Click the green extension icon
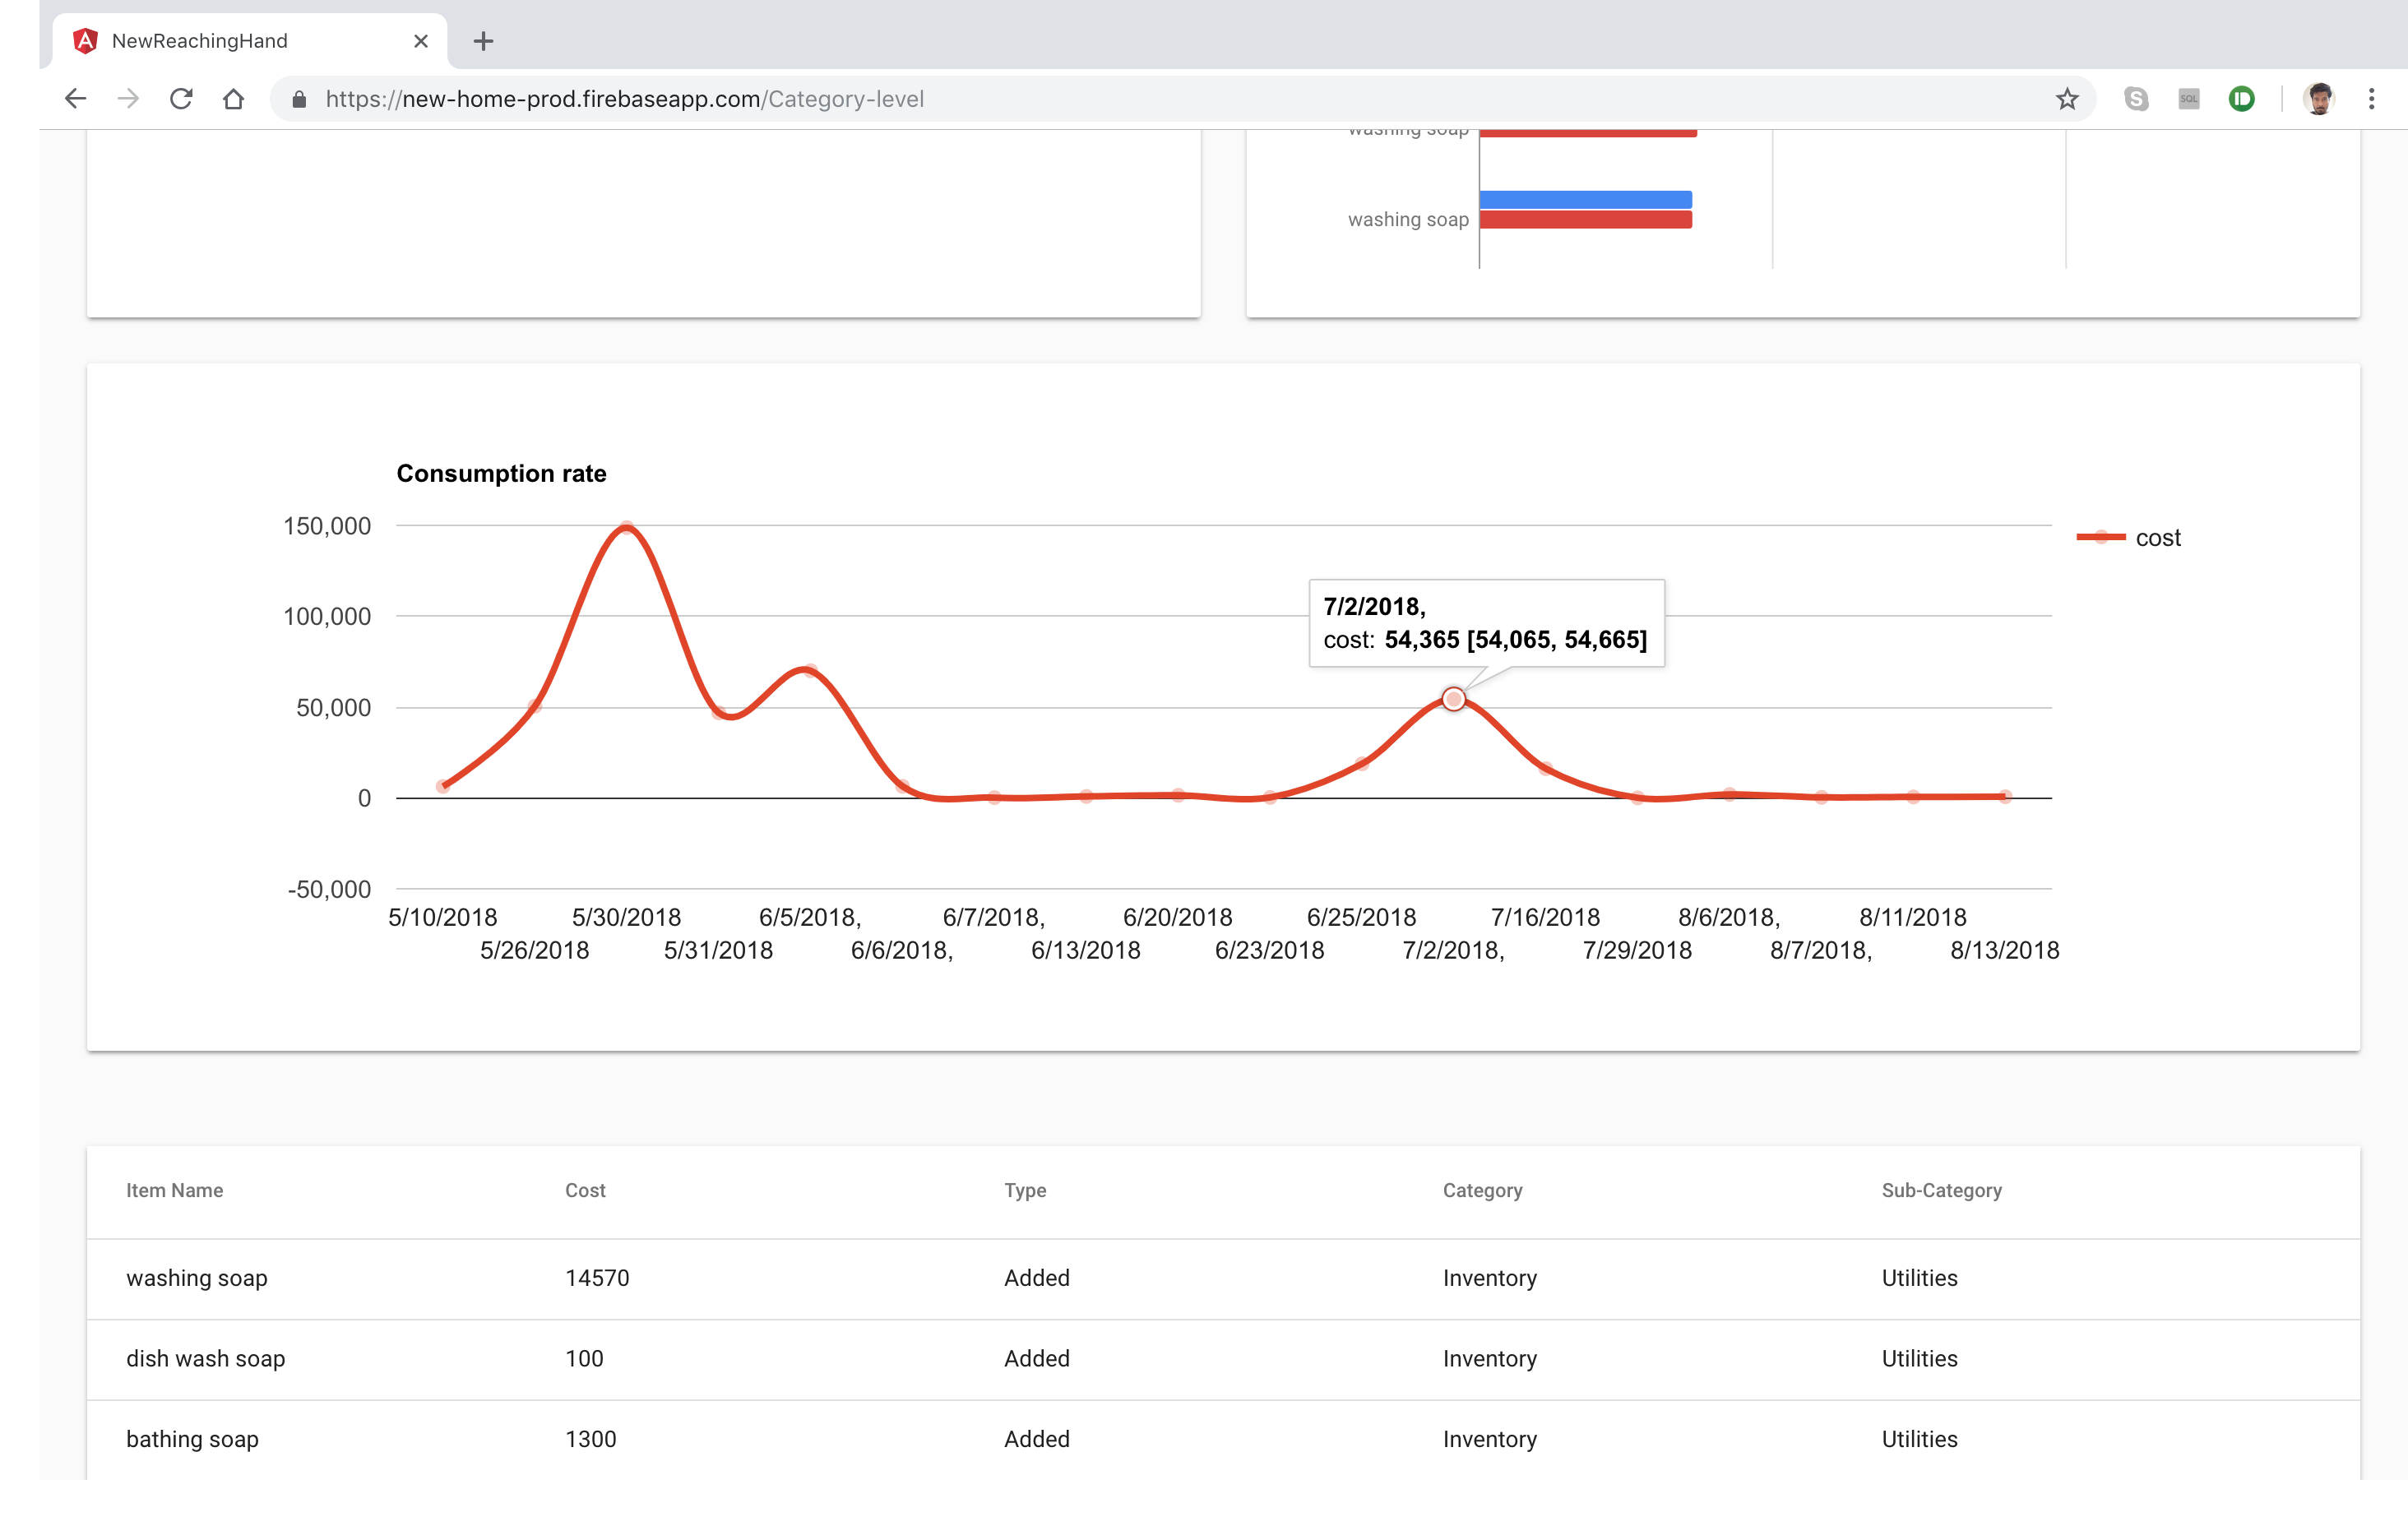The width and height of the screenshot is (2408, 1526). [2241, 99]
